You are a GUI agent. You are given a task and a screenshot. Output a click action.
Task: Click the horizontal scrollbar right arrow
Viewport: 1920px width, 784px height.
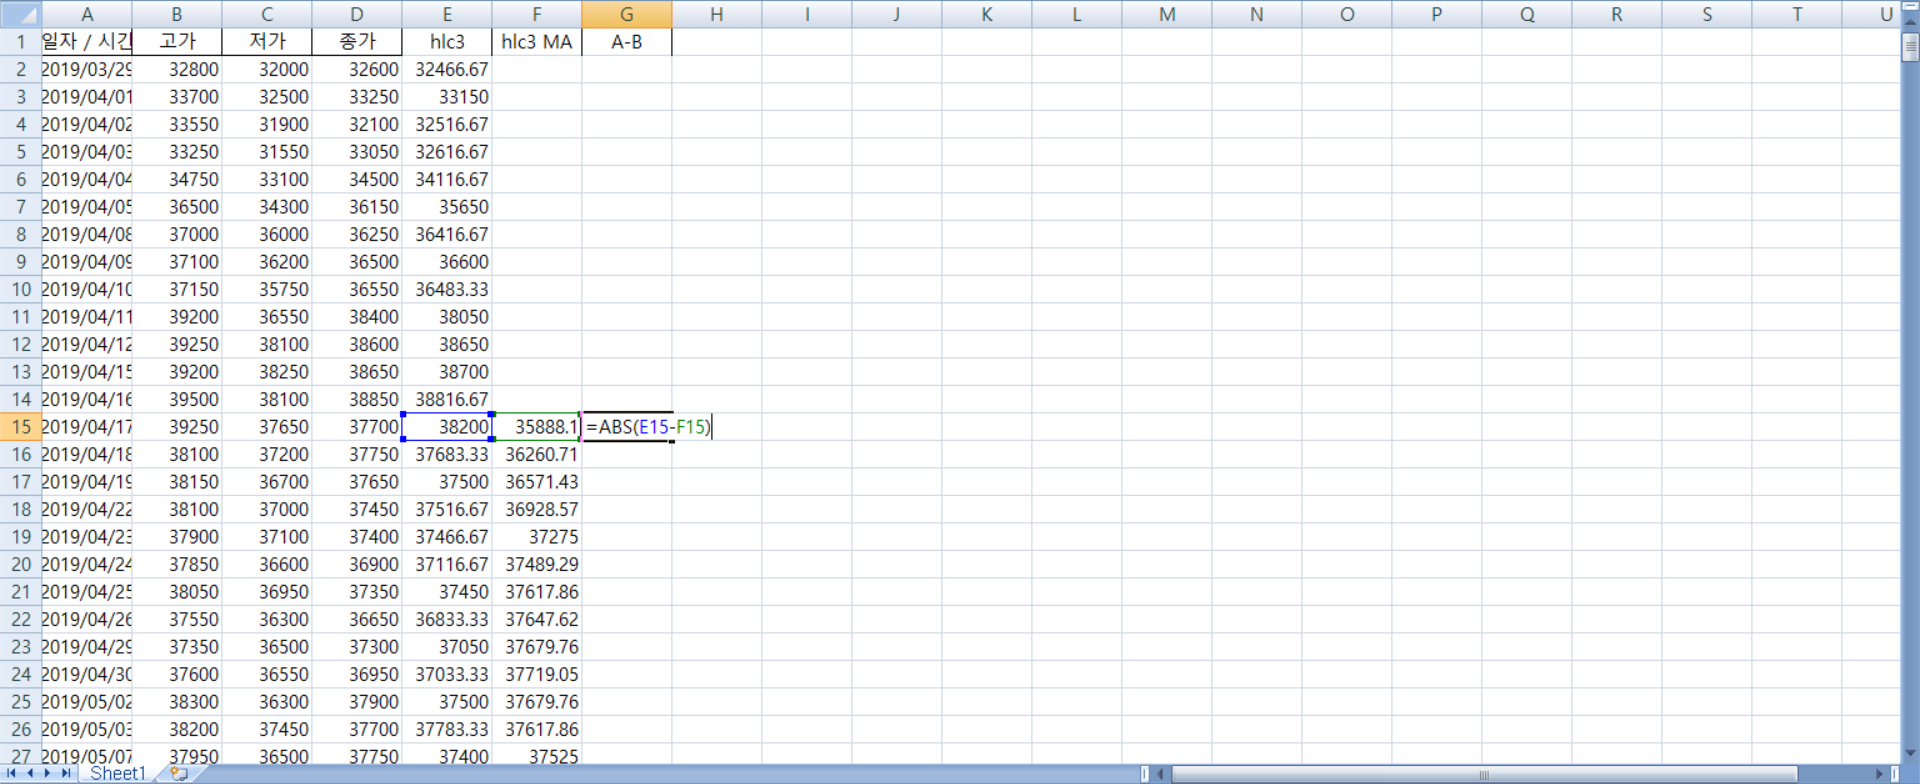point(1879,774)
